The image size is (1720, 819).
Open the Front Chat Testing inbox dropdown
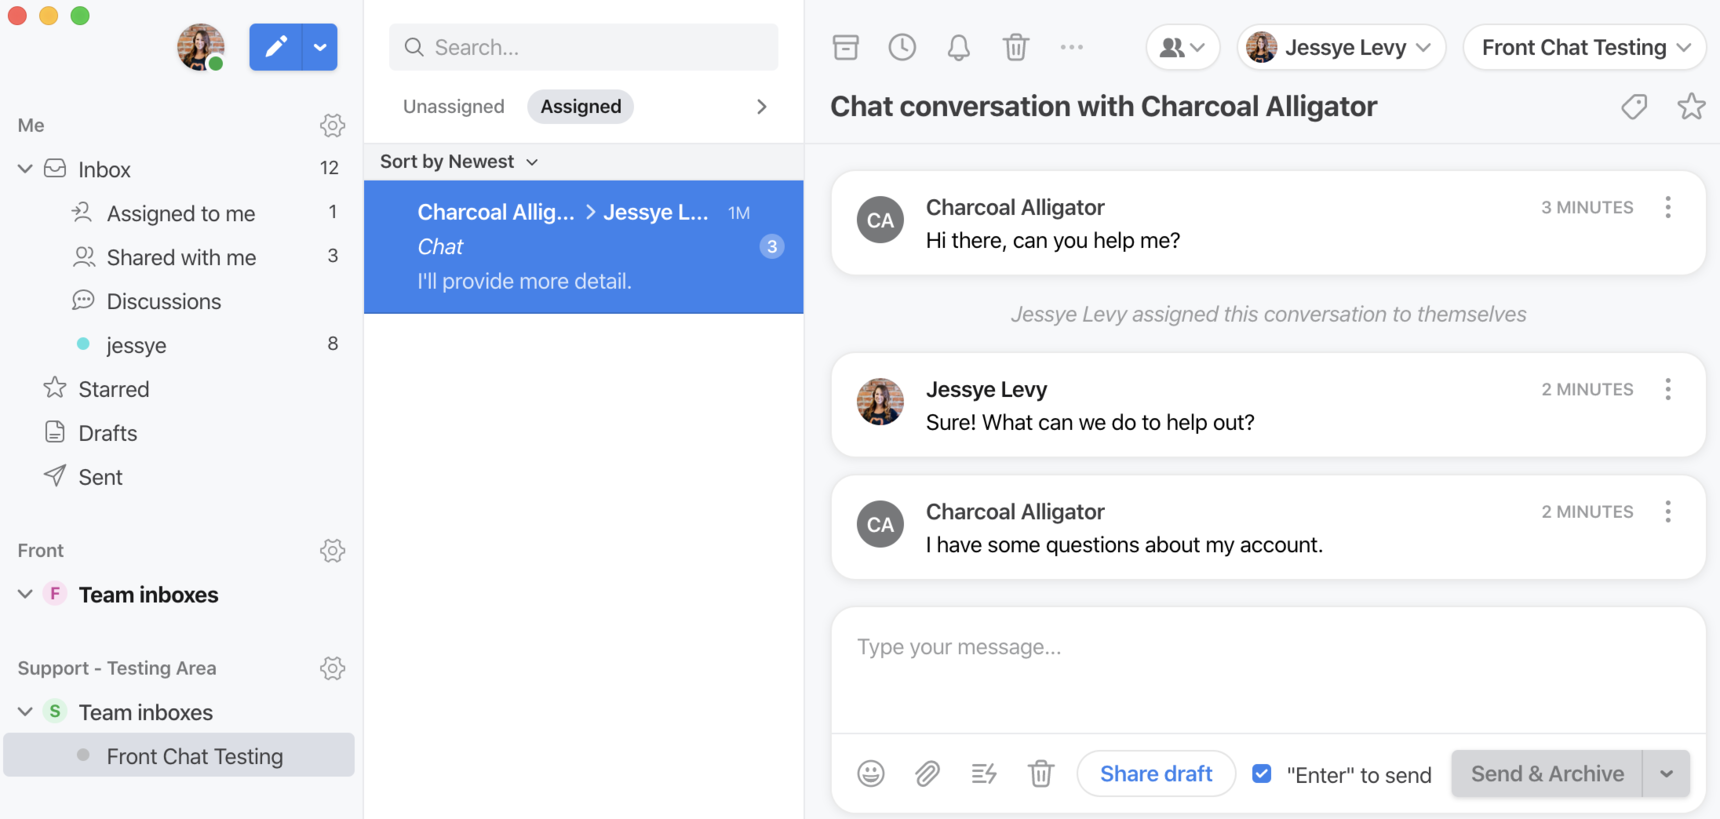1585,47
